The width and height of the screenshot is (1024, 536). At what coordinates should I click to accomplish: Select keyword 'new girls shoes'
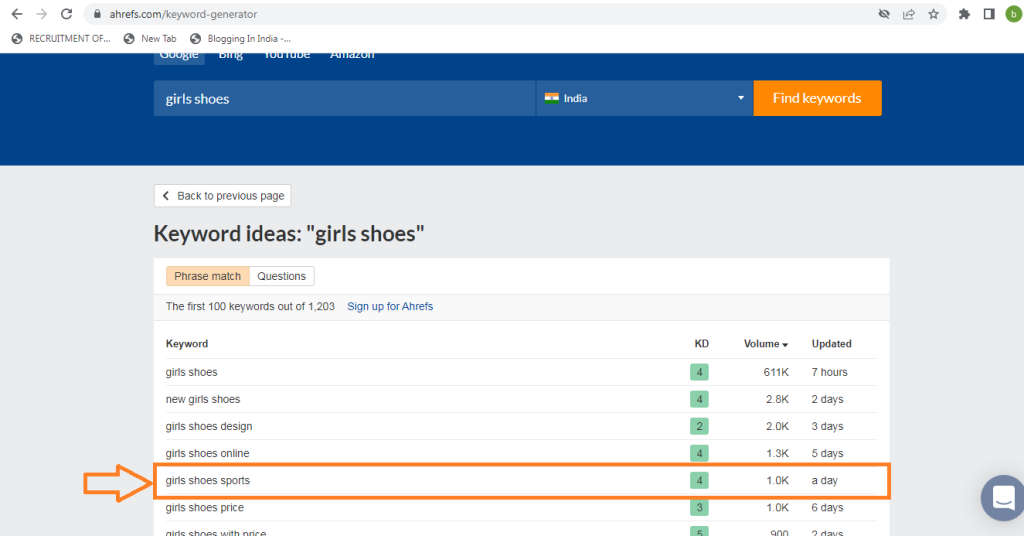[x=203, y=400]
